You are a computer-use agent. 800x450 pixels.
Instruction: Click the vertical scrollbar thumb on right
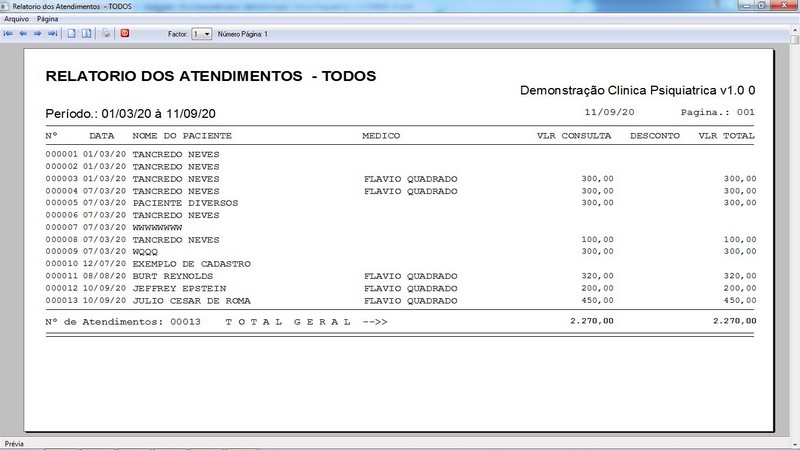tap(795, 39)
